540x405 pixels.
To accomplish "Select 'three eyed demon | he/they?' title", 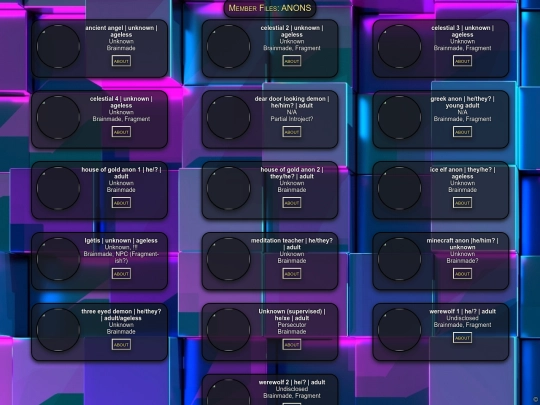I will click(x=121, y=315).
